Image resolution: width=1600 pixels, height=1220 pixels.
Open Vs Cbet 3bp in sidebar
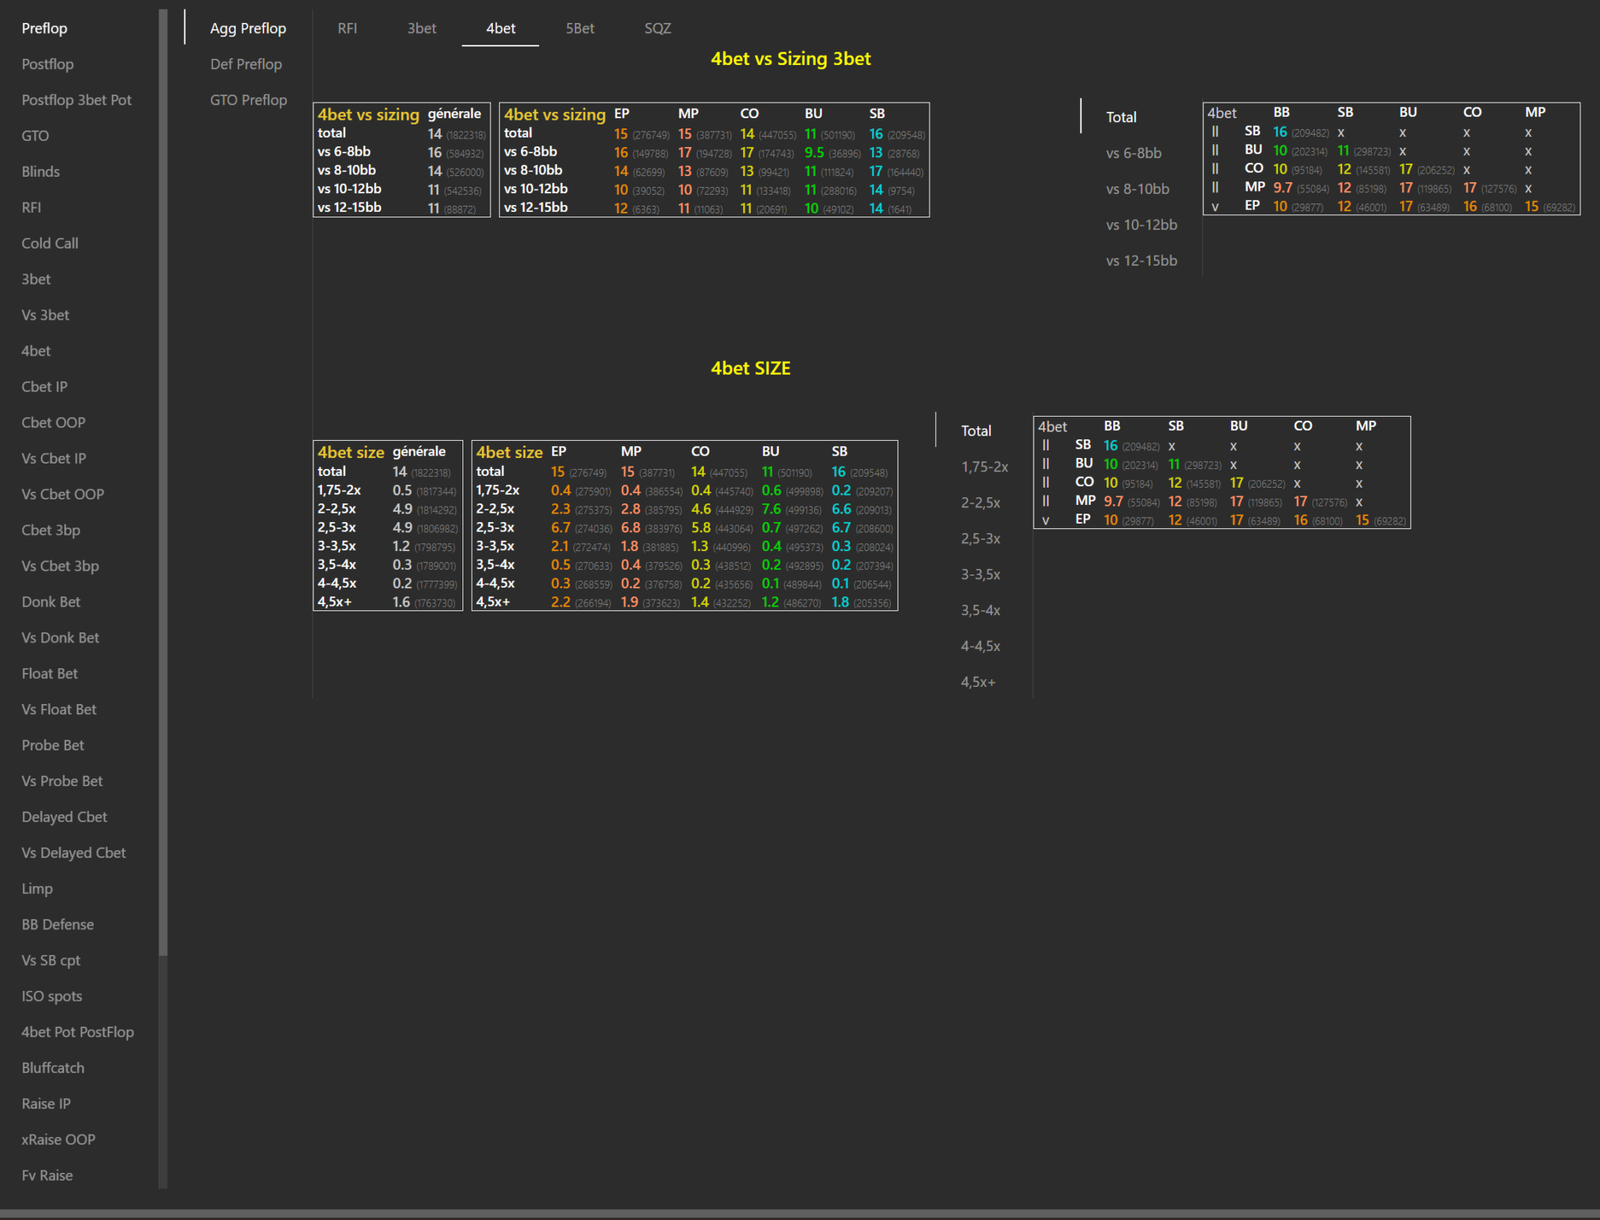(x=60, y=566)
